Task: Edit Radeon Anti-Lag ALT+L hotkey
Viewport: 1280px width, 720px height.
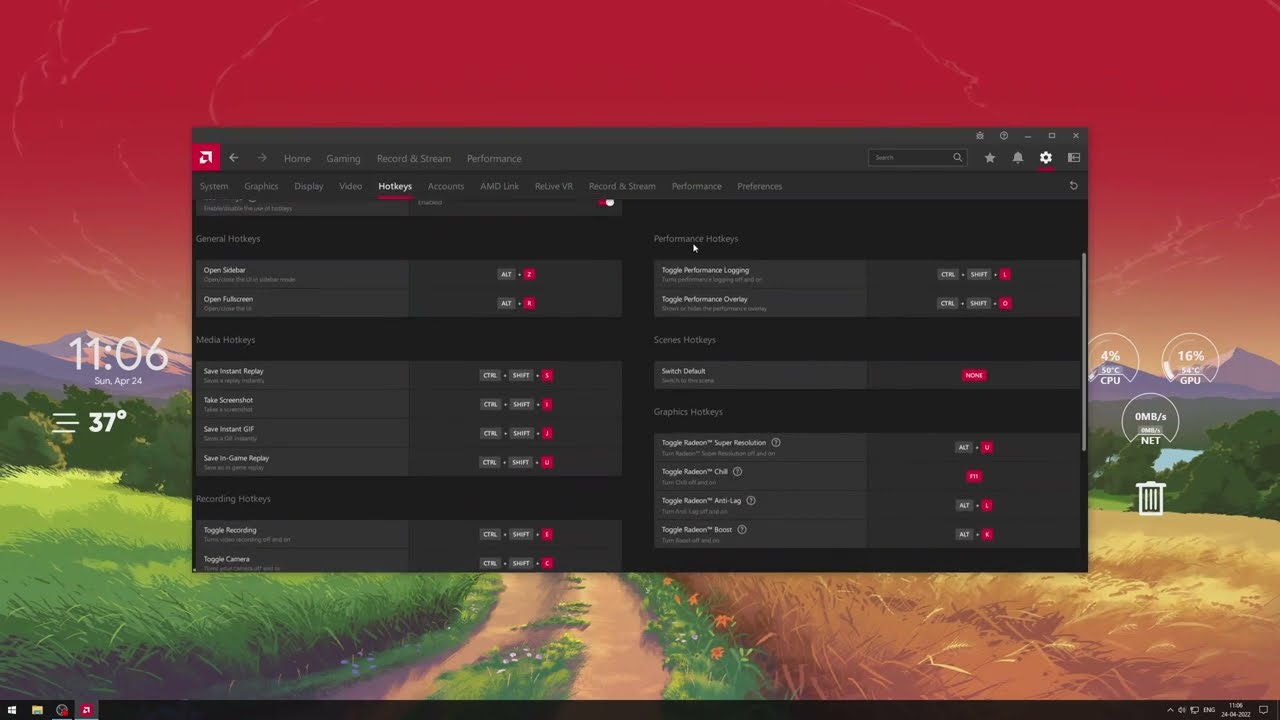Action: [974, 505]
